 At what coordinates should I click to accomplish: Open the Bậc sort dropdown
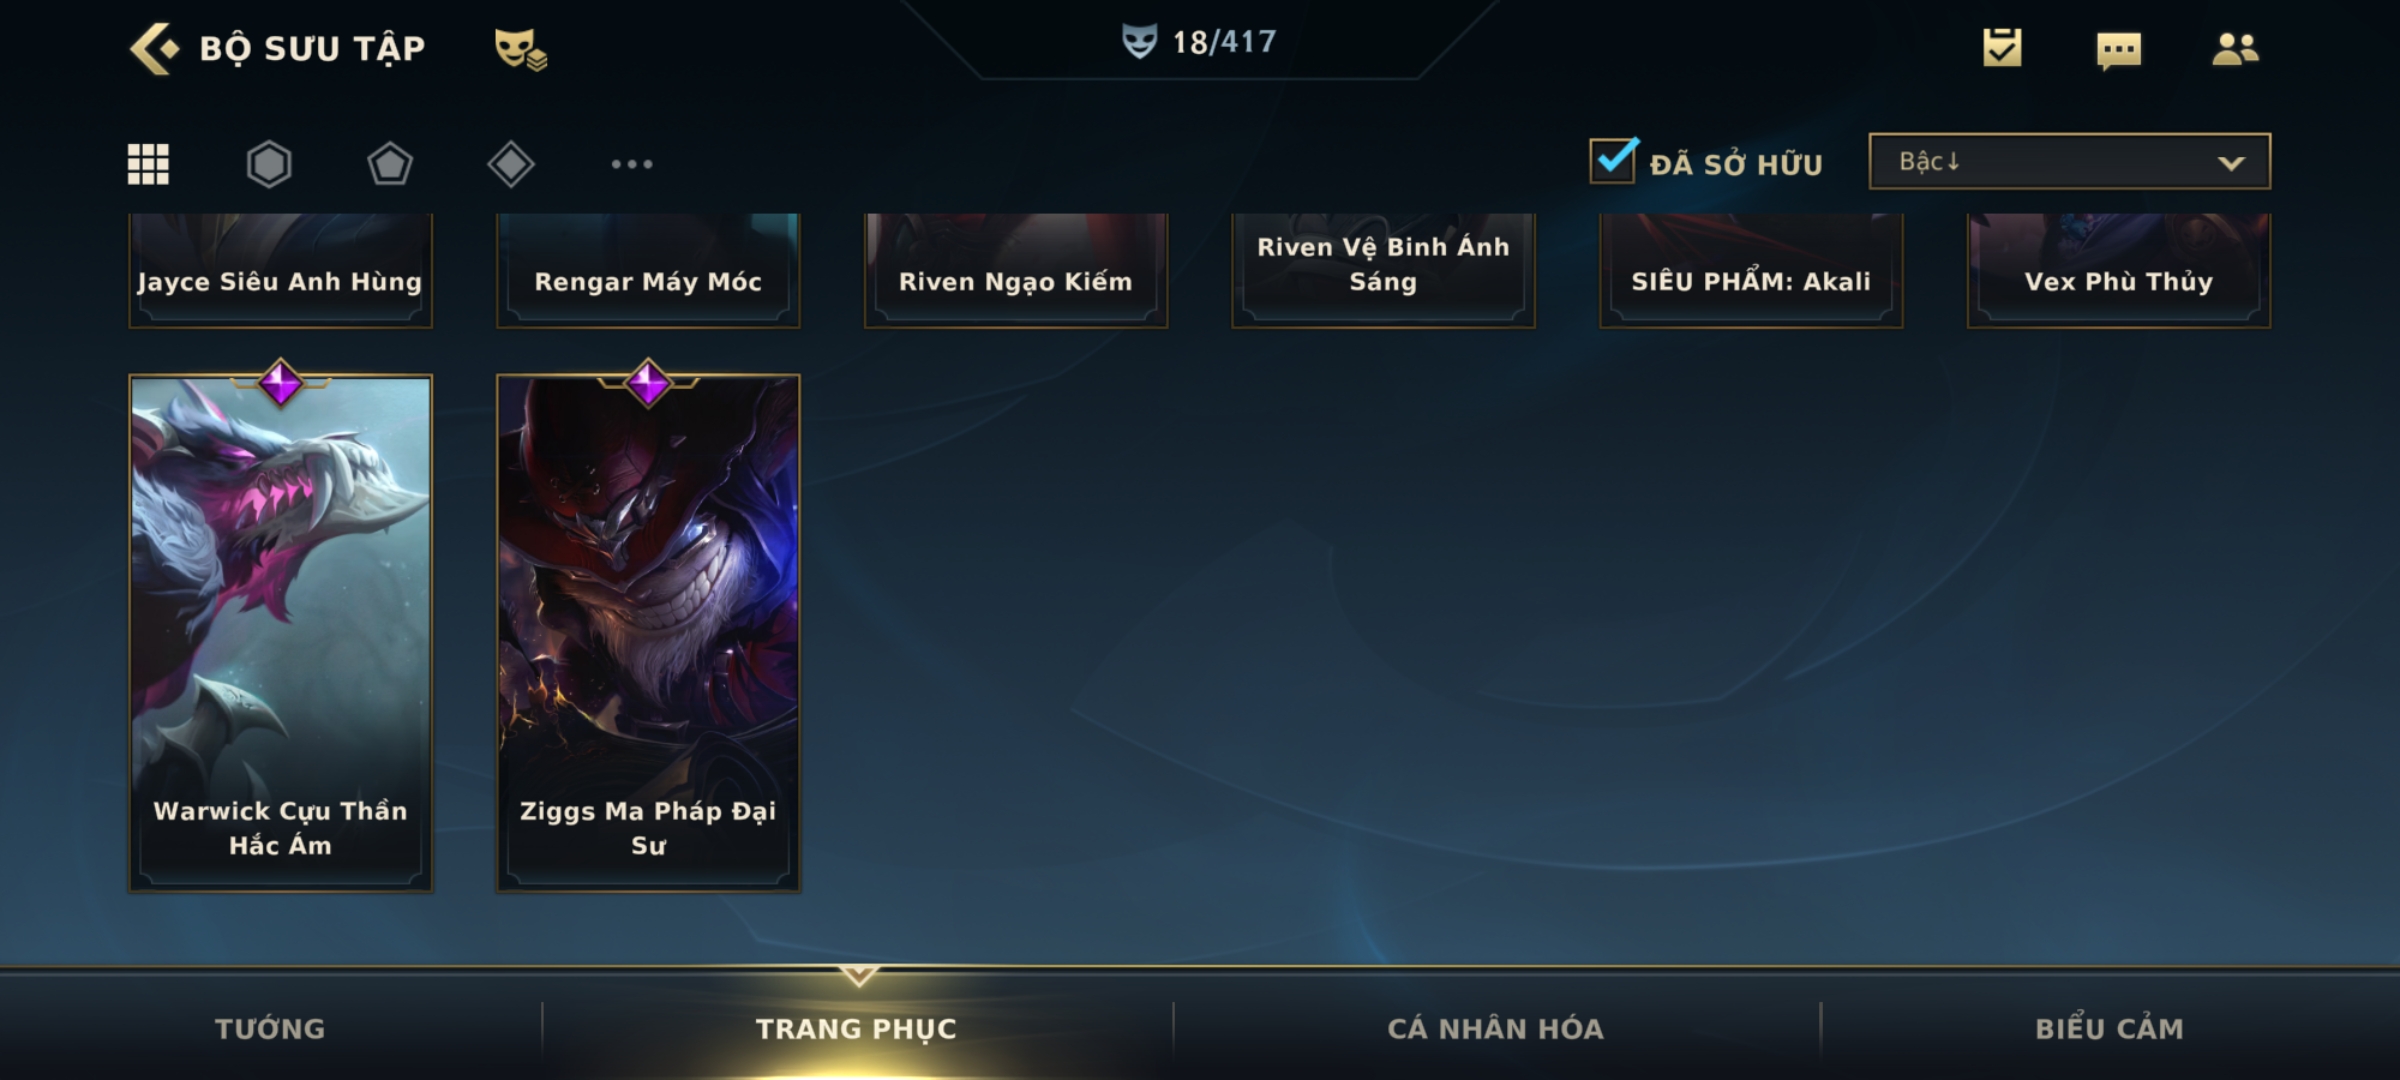2069,161
